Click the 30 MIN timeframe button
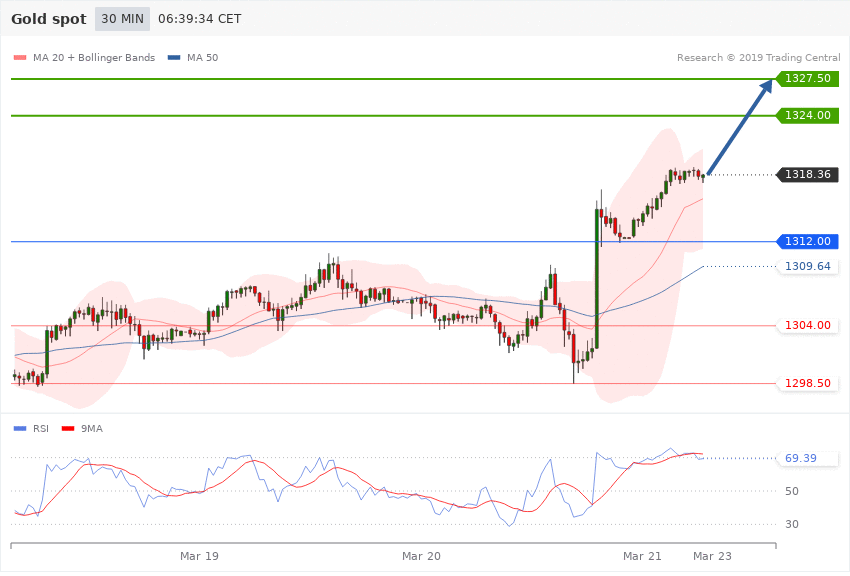Image resolution: width=850 pixels, height=576 pixels. pyautogui.click(x=122, y=19)
